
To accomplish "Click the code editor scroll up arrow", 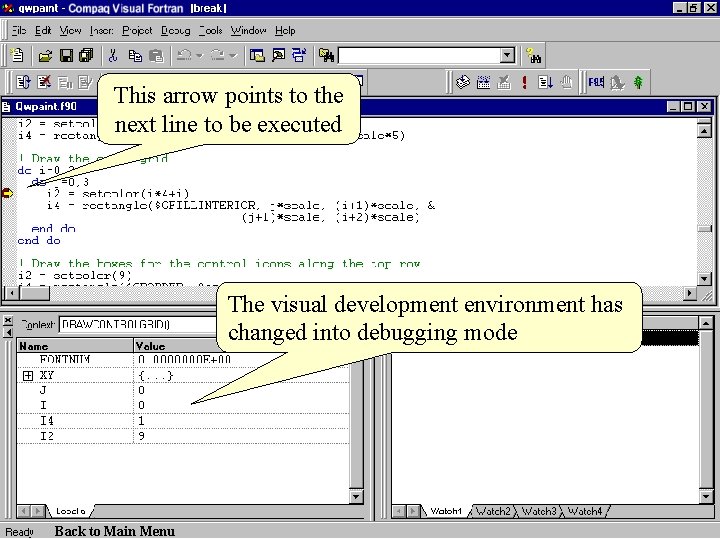I will [704, 131].
